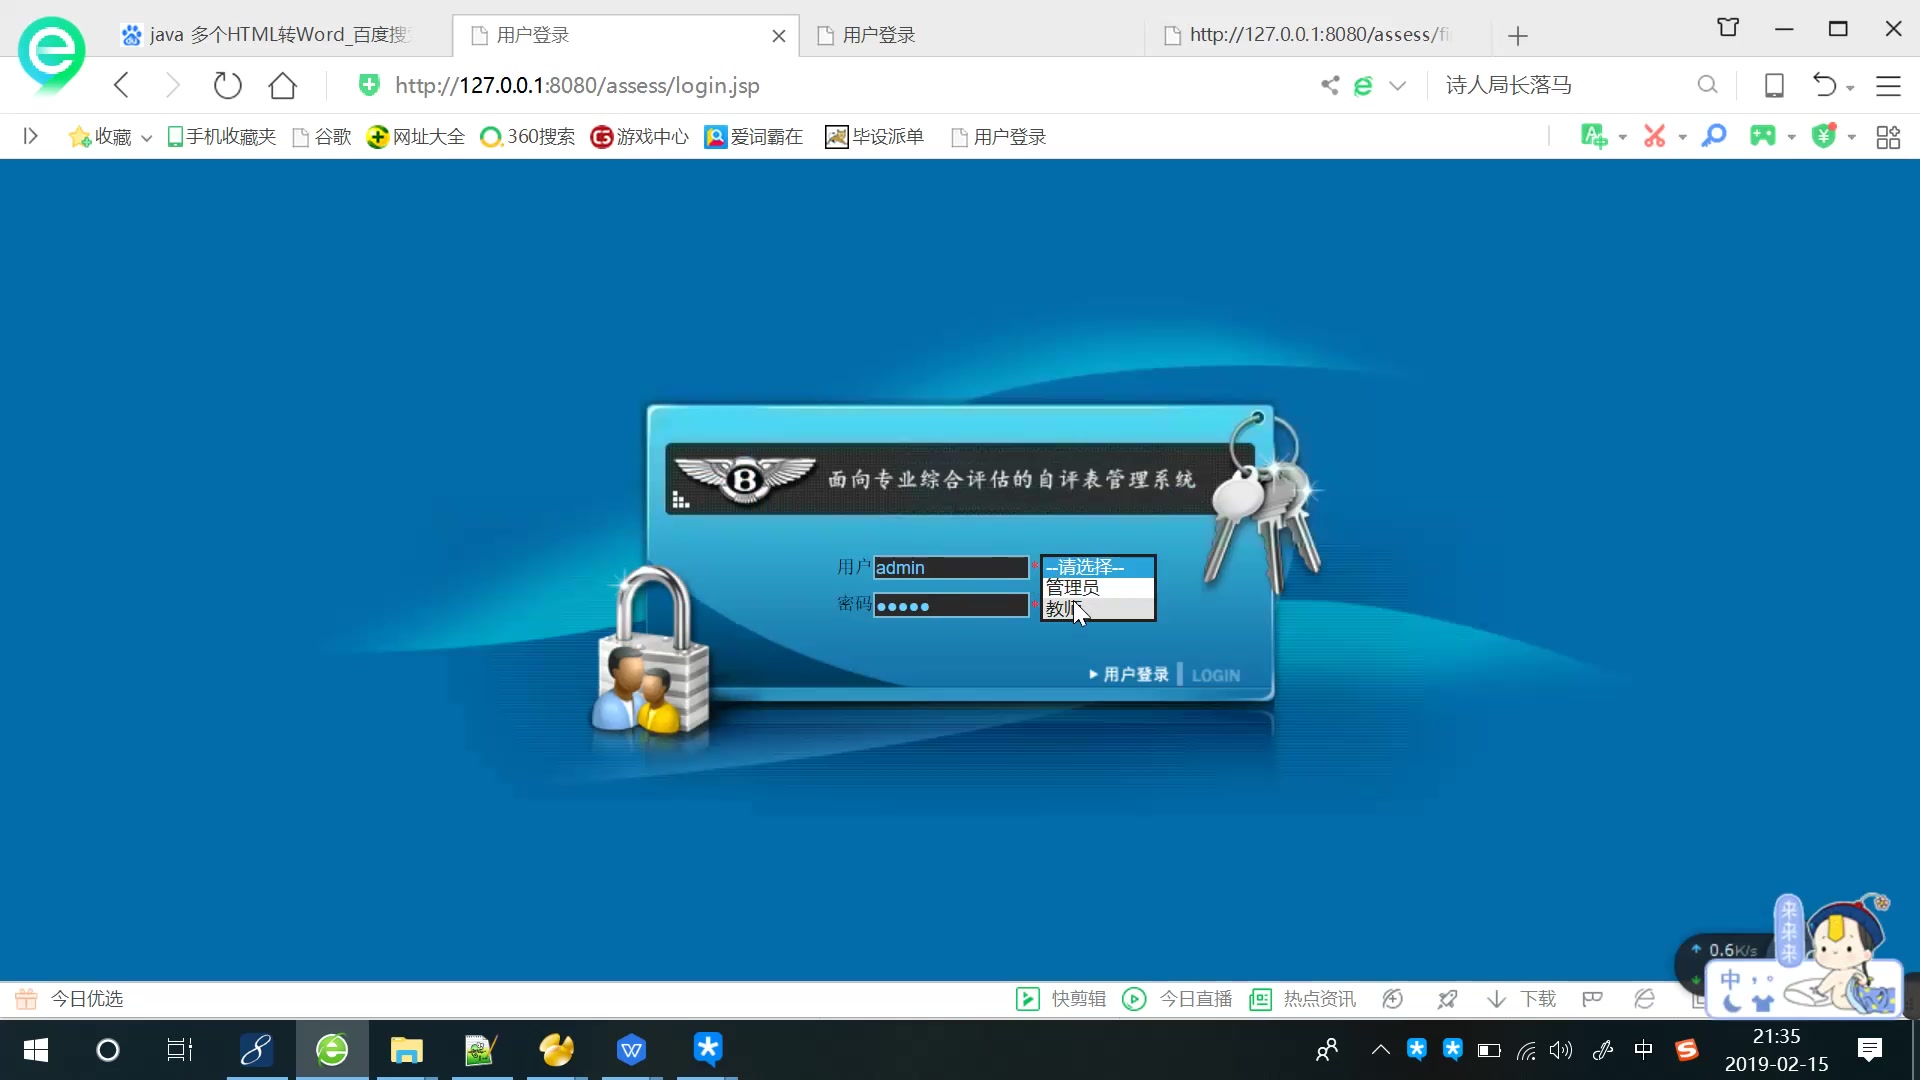The width and height of the screenshot is (1920, 1080).
Task: Open the 游戏中心 bookmark
Action: (x=640, y=137)
